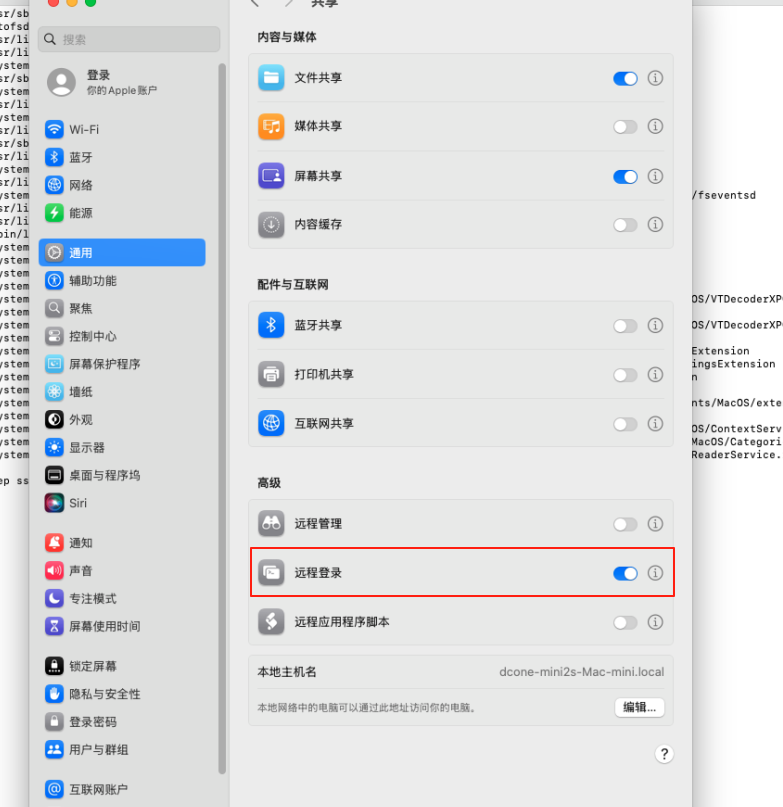Screen dimensions: 783x807
Task: Click the 互联网共享 globe icon
Action: (x=271, y=424)
